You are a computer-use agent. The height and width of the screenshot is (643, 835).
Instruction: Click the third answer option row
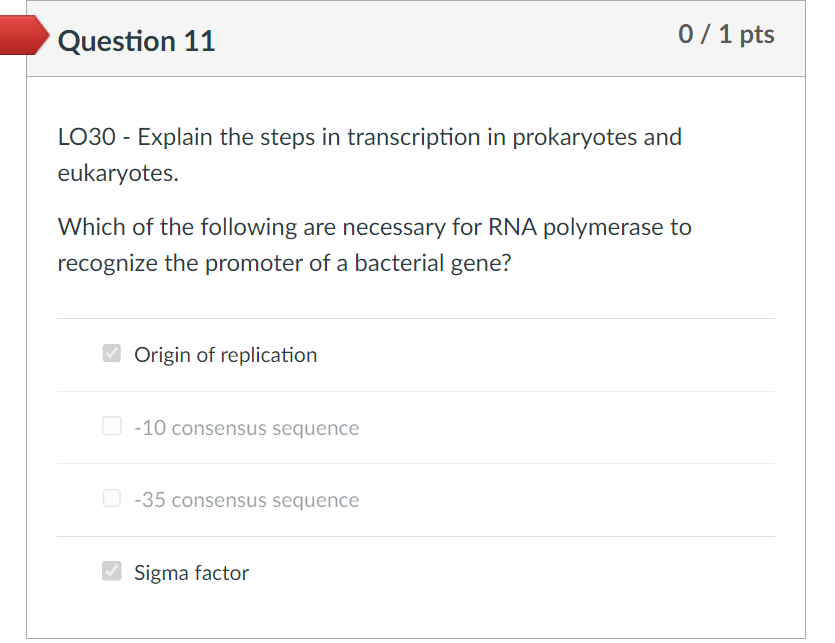tap(415, 499)
